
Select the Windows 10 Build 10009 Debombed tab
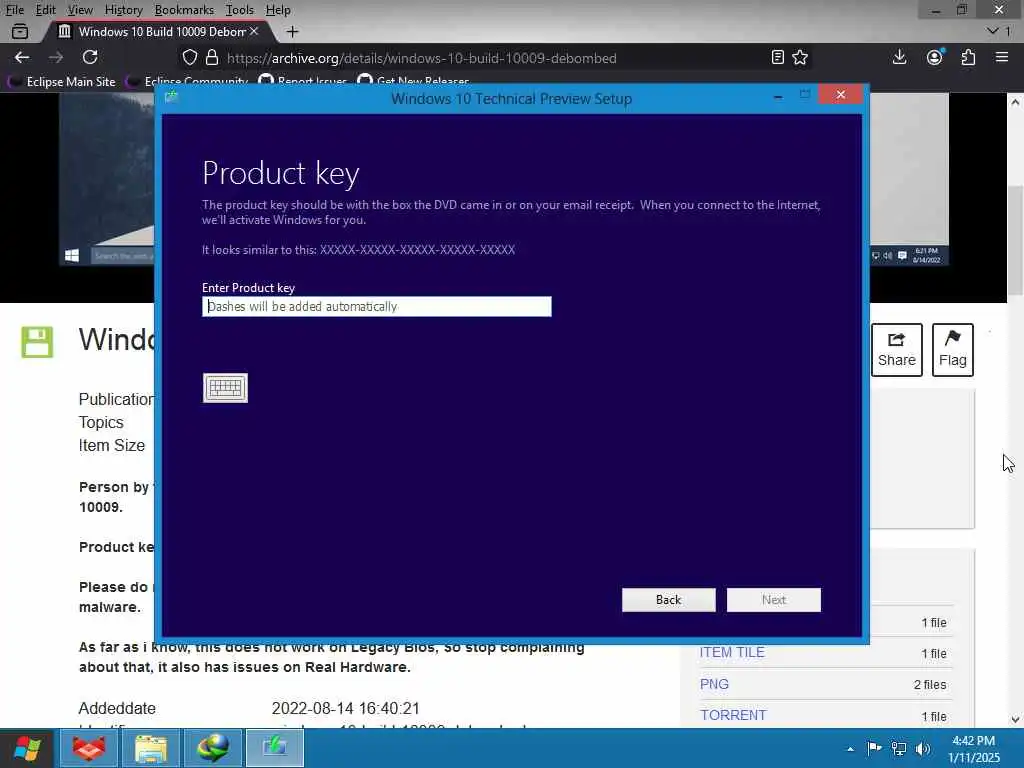click(x=157, y=31)
